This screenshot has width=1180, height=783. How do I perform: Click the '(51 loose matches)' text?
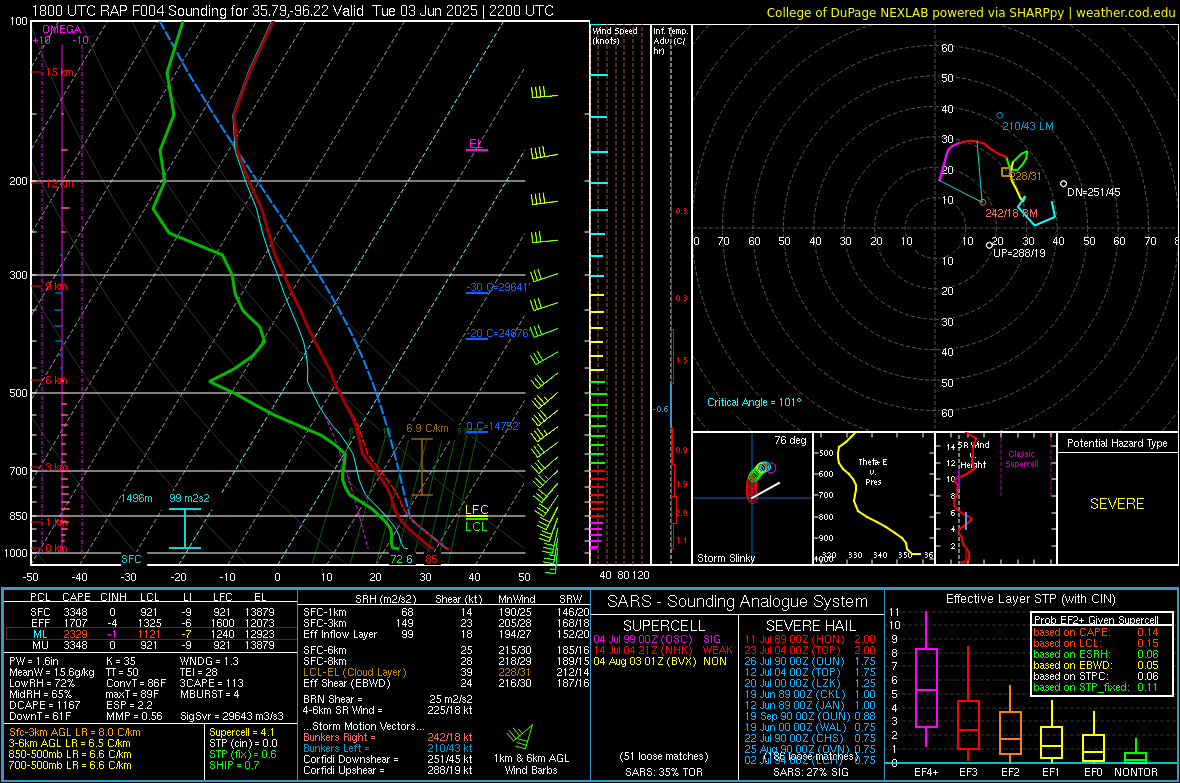point(664,756)
